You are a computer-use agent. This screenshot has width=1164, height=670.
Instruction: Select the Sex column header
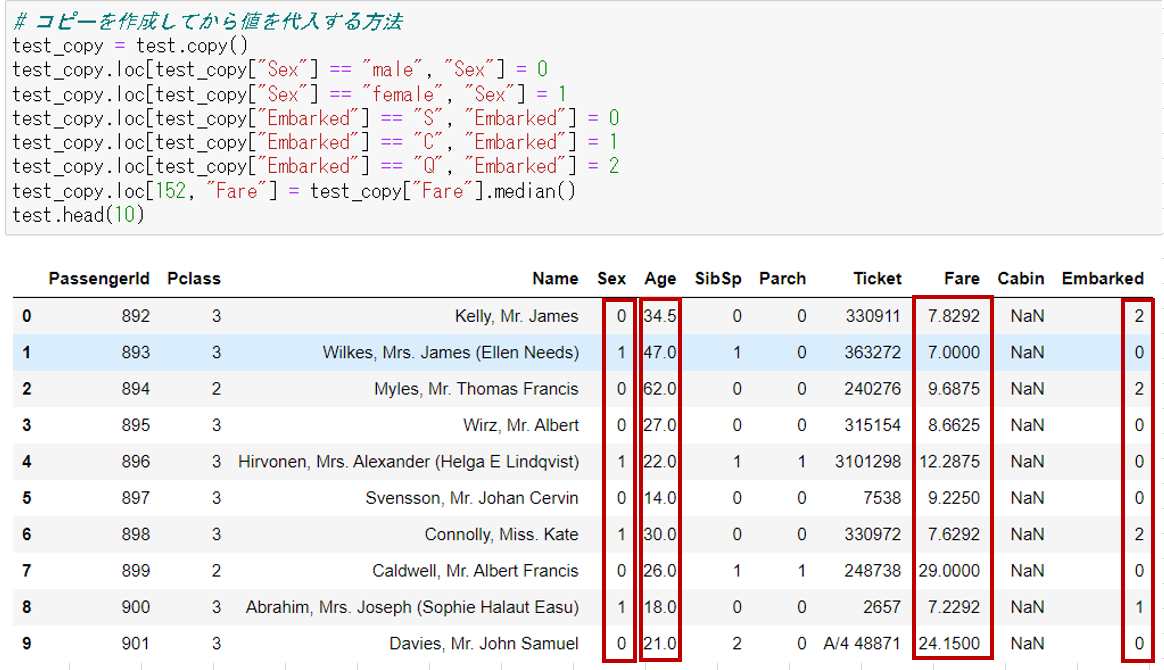pyautogui.click(x=611, y=278)
